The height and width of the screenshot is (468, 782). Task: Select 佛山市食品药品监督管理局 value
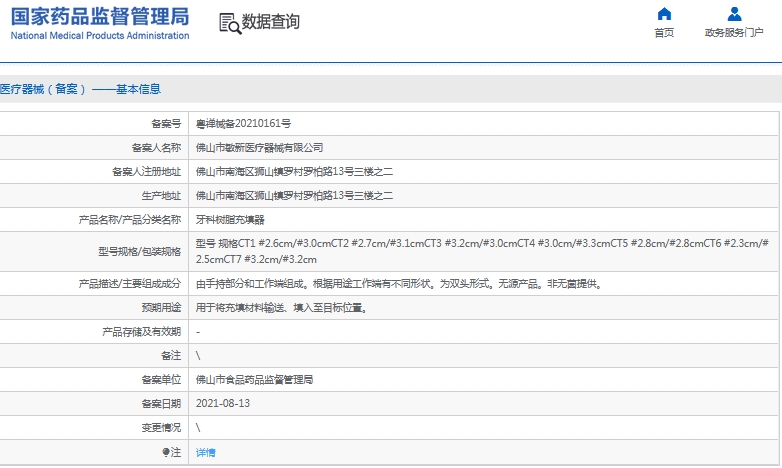(x=254, y=380)
